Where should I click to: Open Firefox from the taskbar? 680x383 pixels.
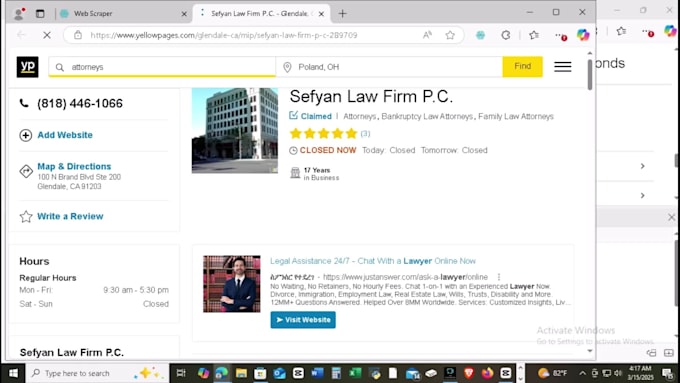click(488, 373)
